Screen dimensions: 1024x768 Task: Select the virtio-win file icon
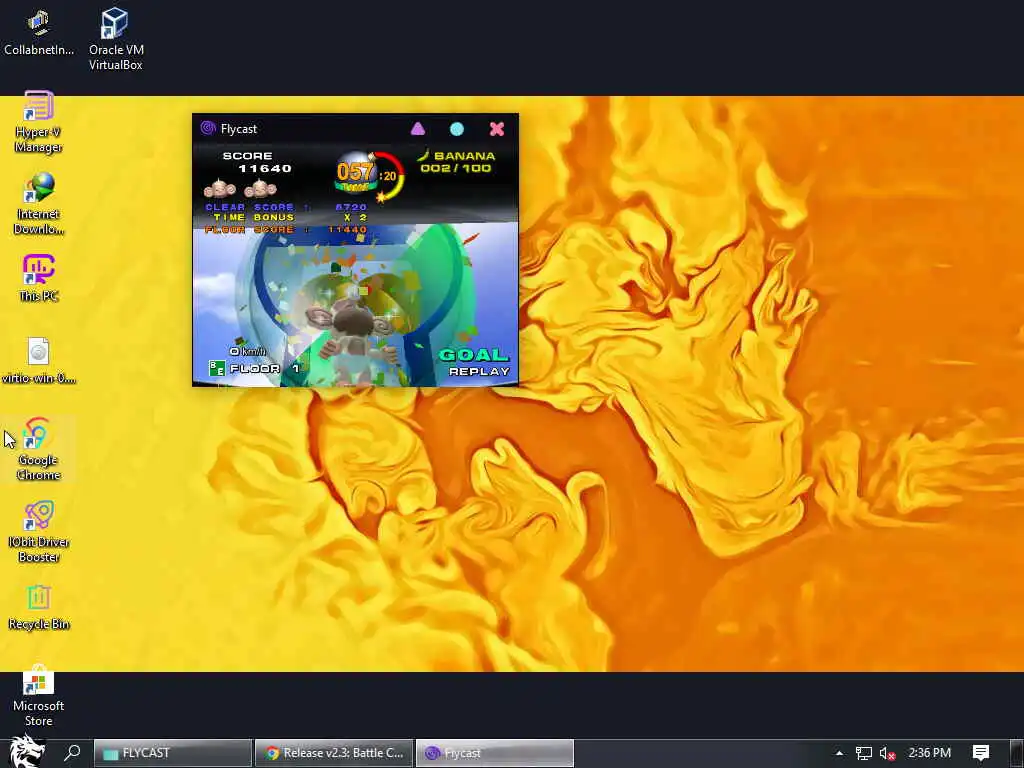[x=39, y=360]
